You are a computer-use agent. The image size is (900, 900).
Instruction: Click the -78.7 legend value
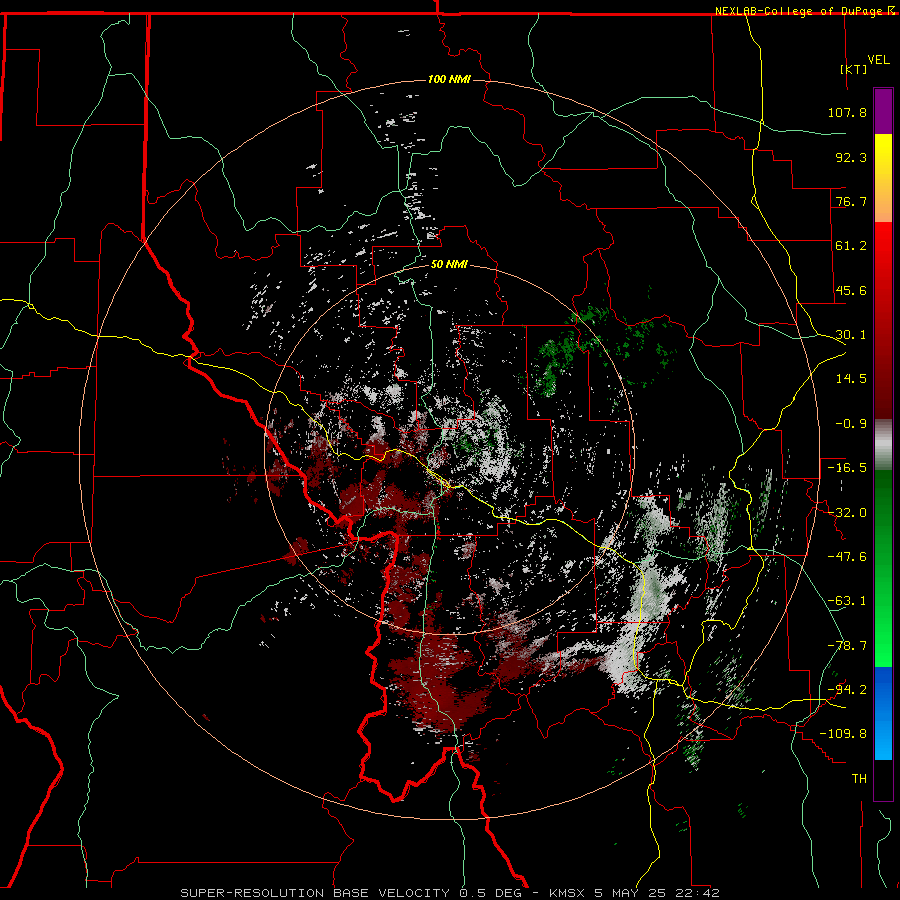tap(847, 646)
